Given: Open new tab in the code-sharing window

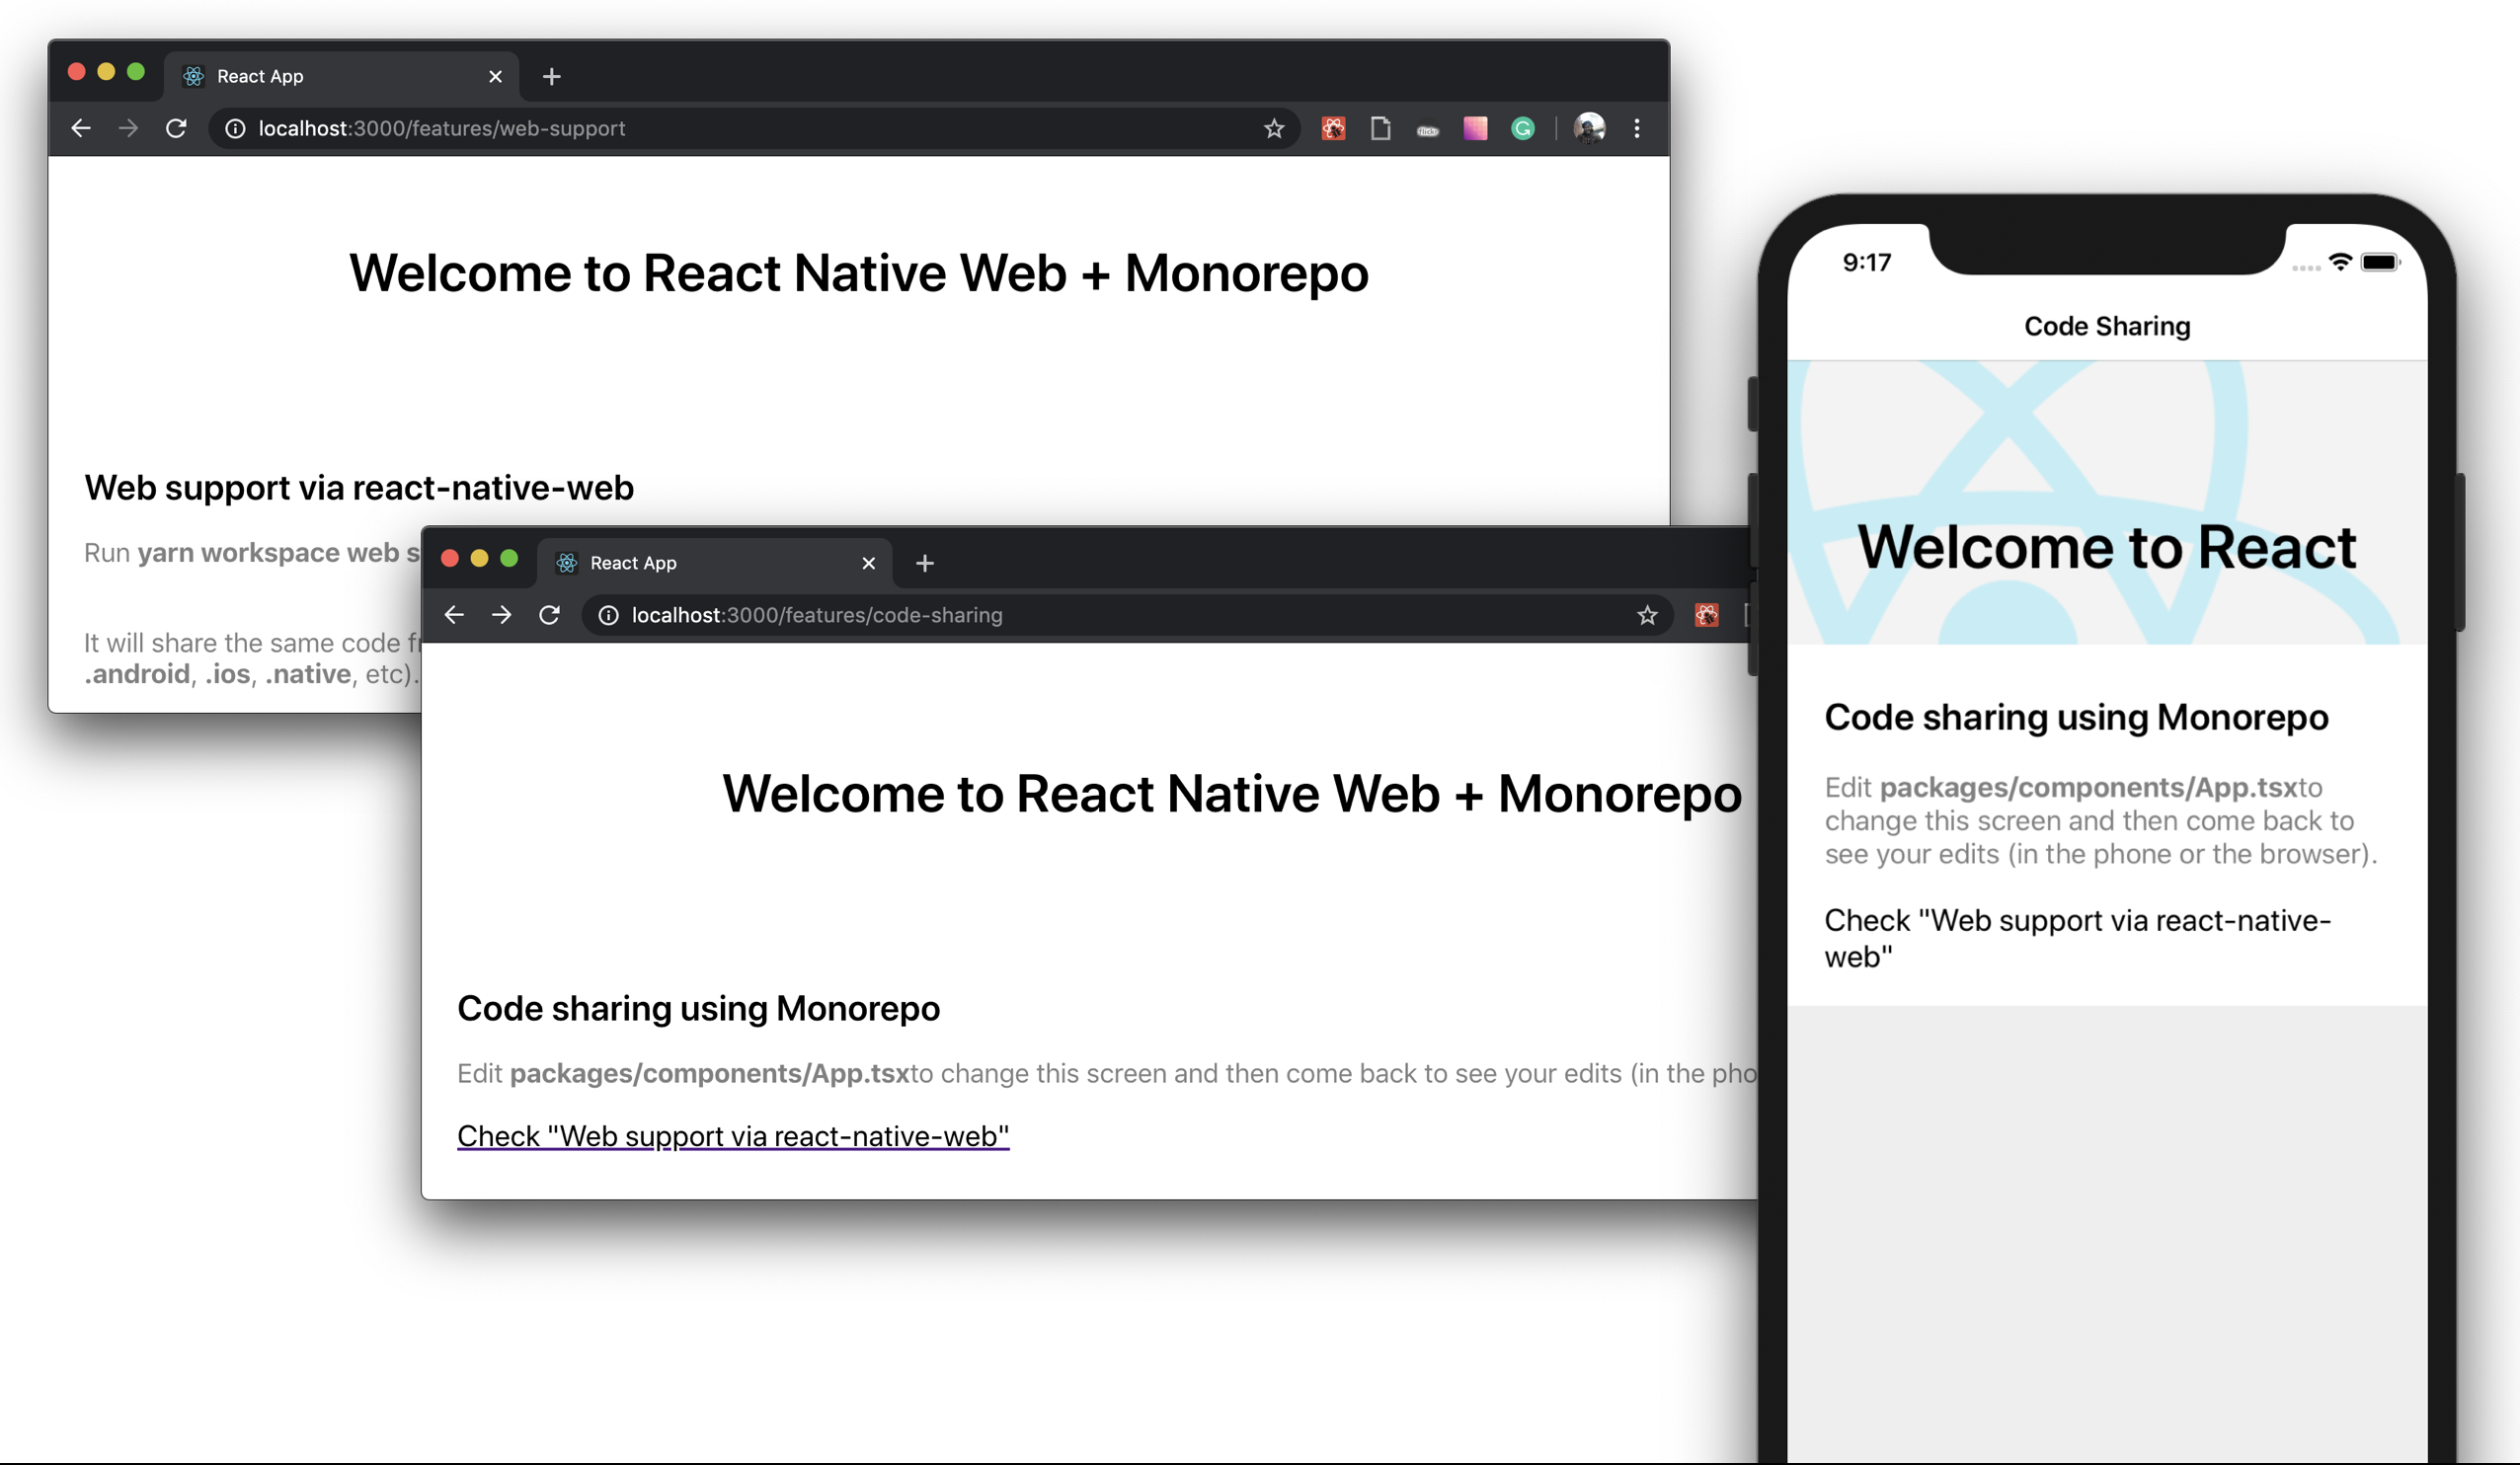Looking at the screenshot, I should point(925,563).
